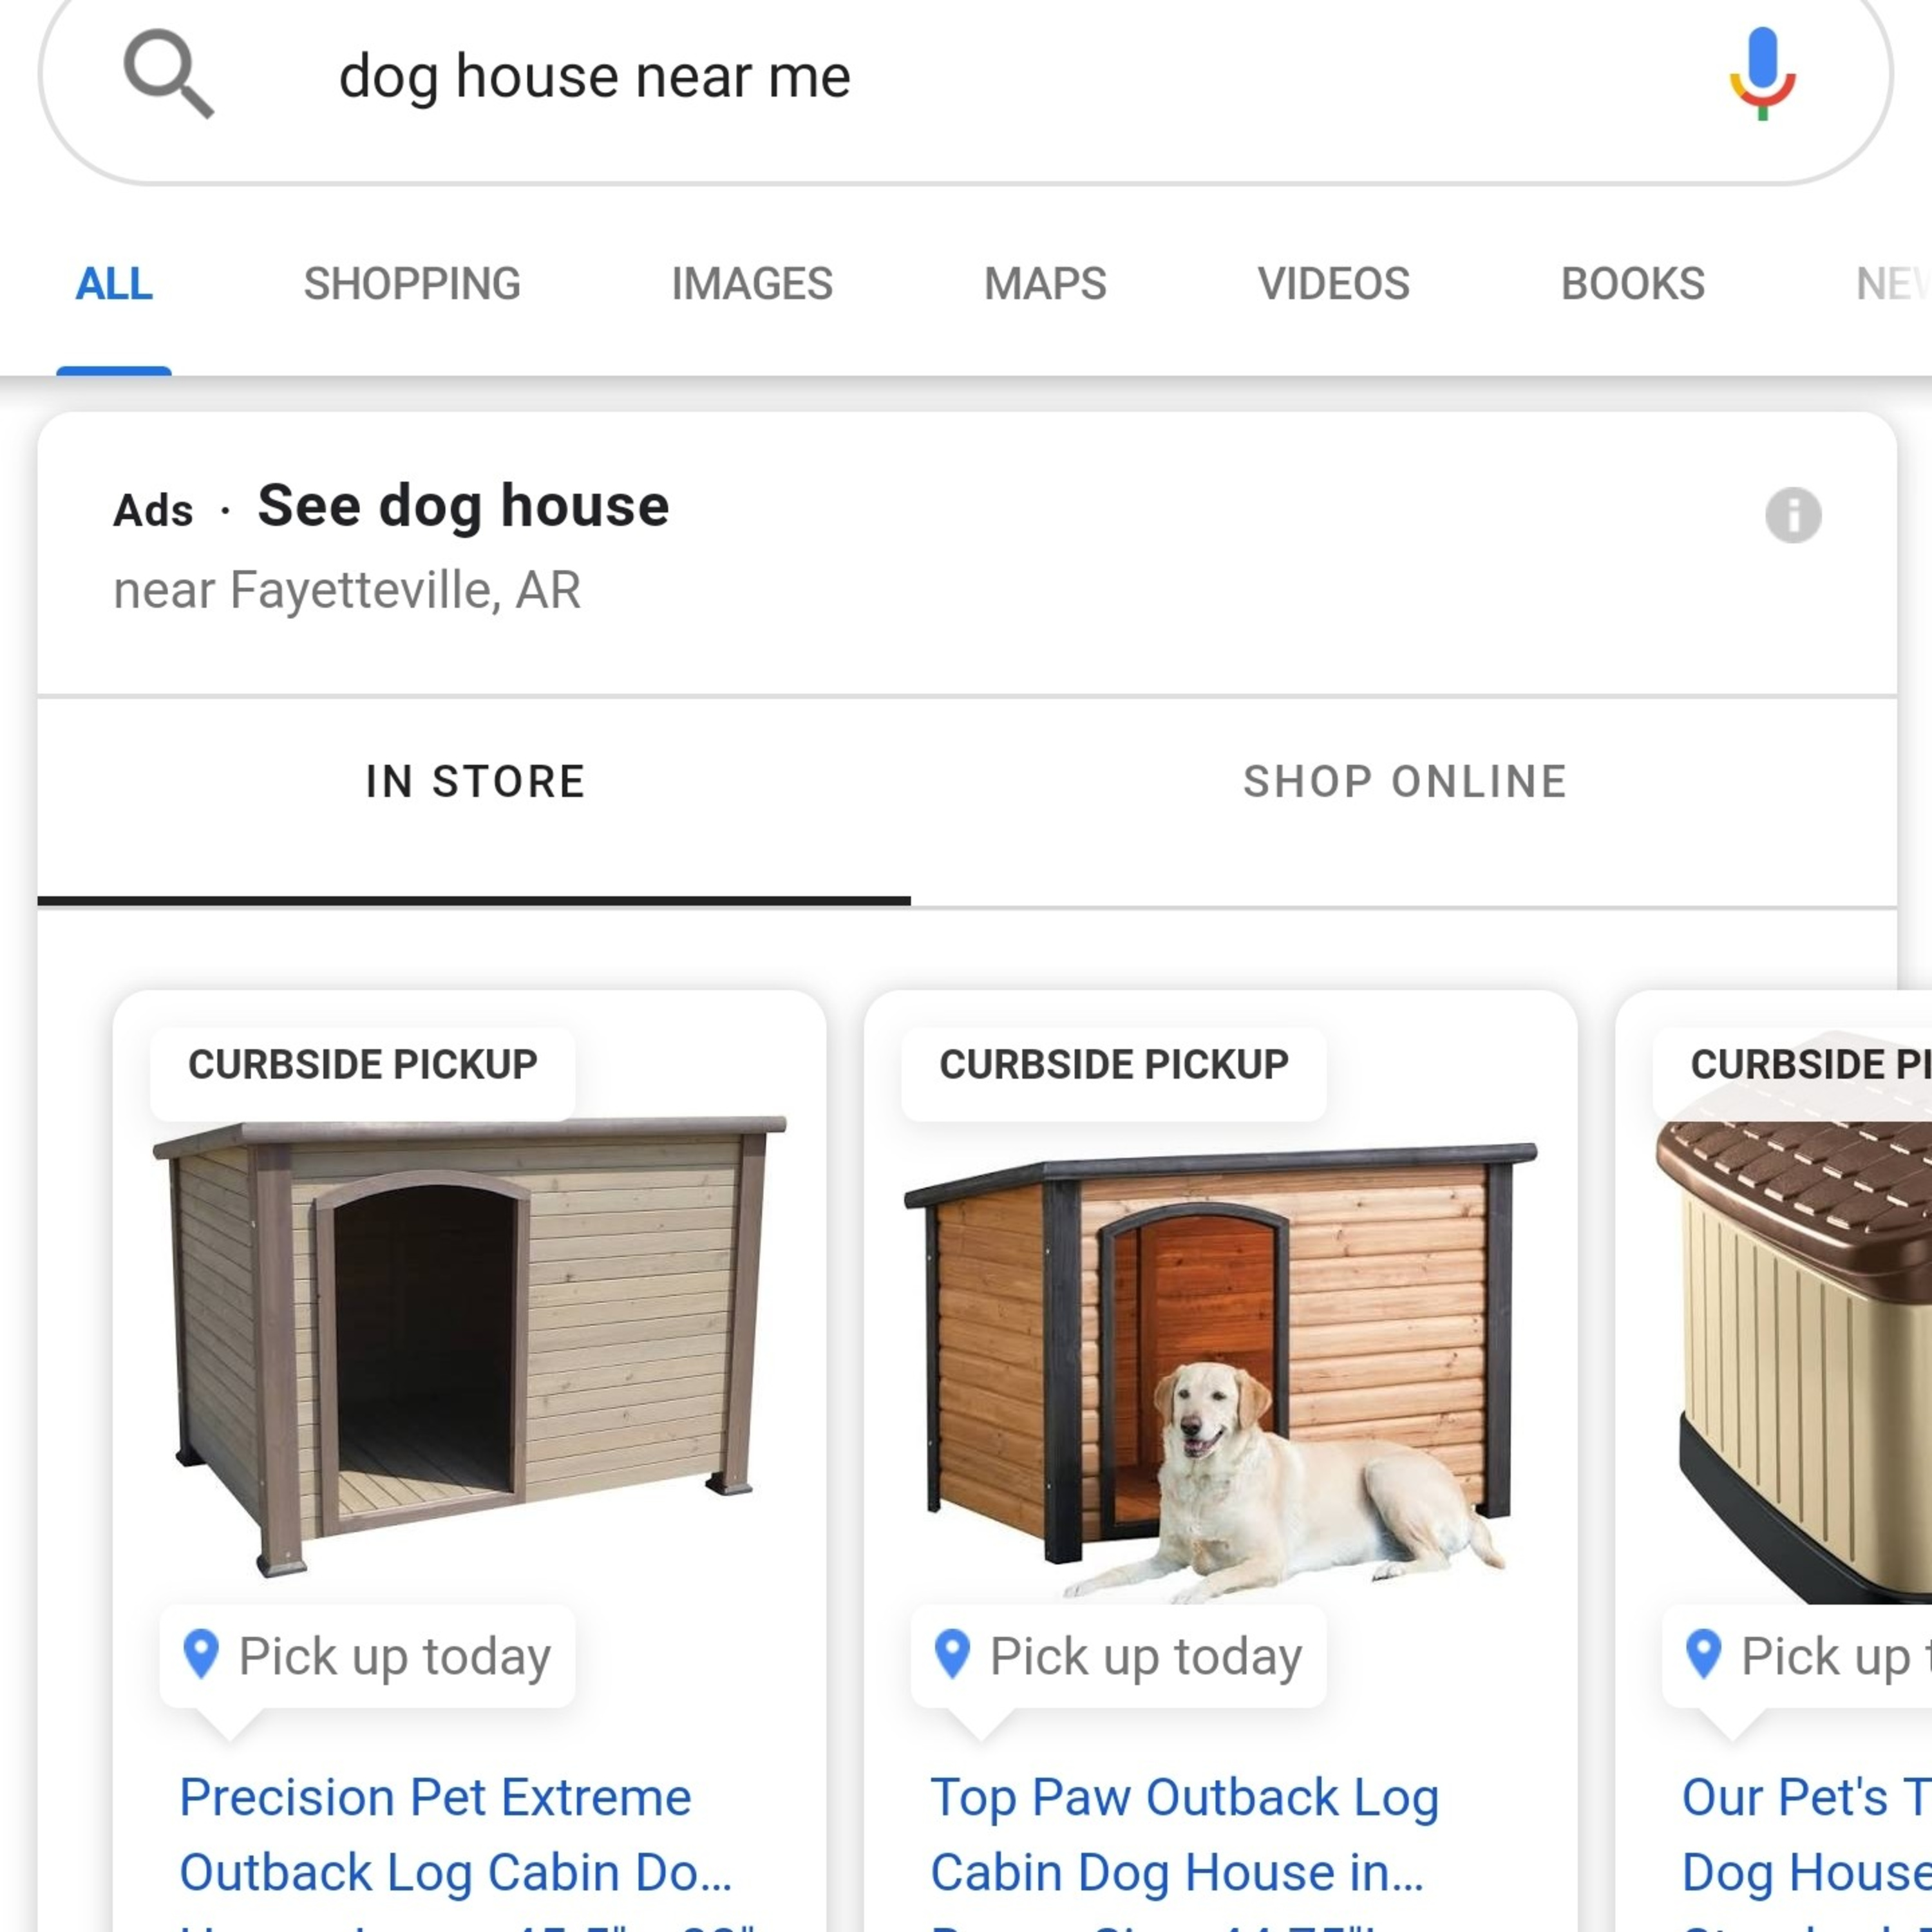Open the Books tab
The height and width of the screenshot is (1932, 1932).
(x=1633, y=284)
